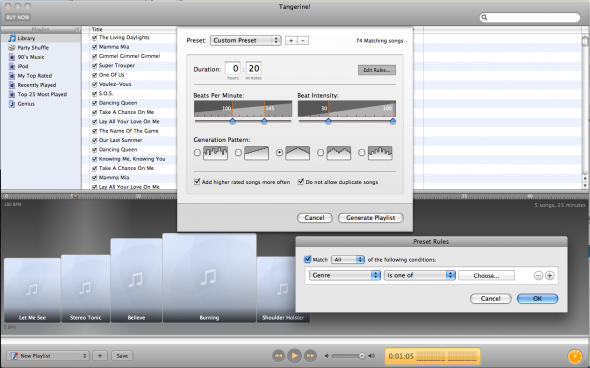Viewport: 590px width, 368px height.
Task: Click the minutes duration field
Action: point(254,68)
